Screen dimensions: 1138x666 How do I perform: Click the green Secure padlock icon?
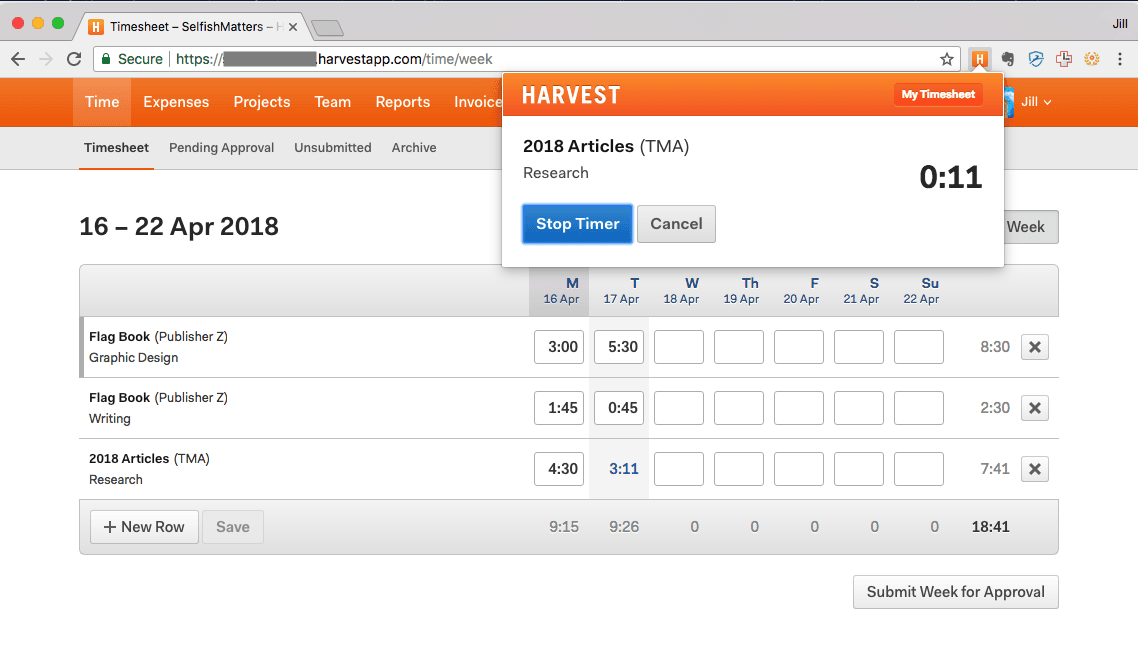point(106,59)
